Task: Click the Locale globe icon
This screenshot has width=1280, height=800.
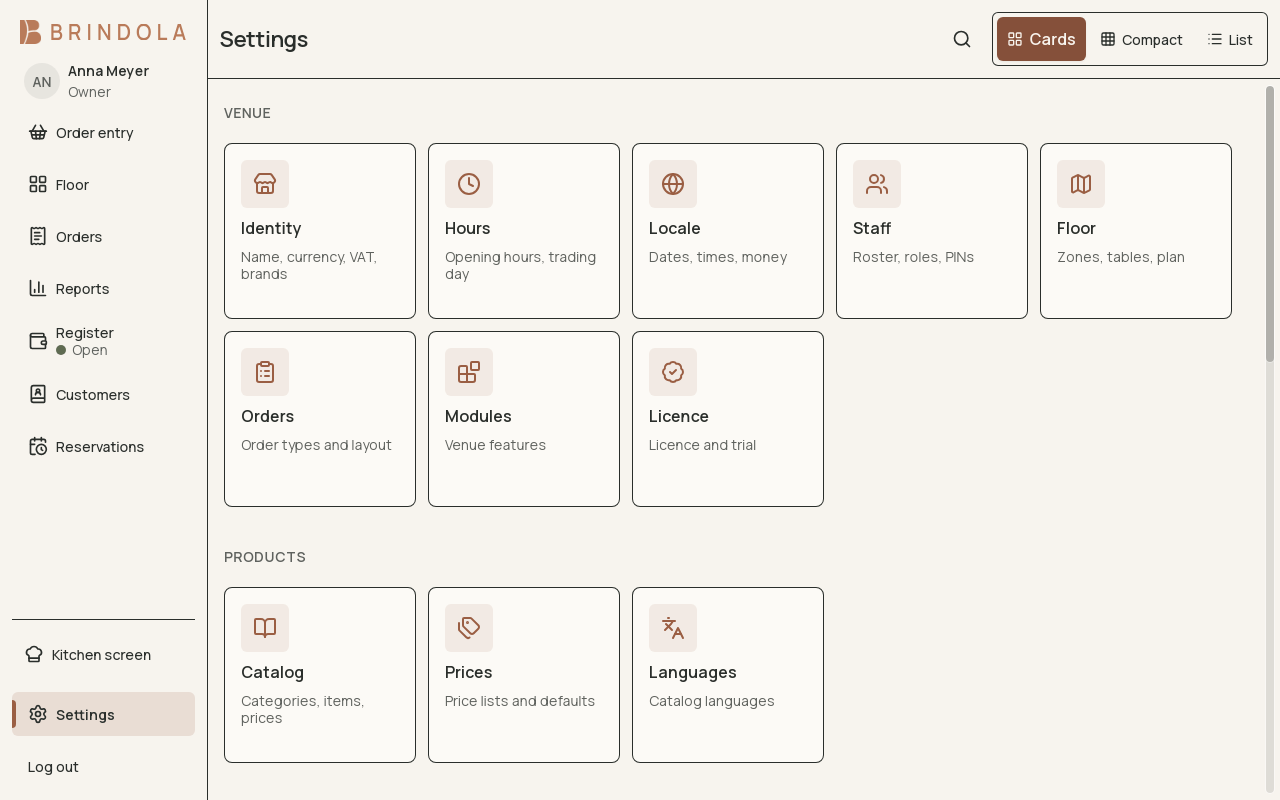Action: click(x=673, y=184)
